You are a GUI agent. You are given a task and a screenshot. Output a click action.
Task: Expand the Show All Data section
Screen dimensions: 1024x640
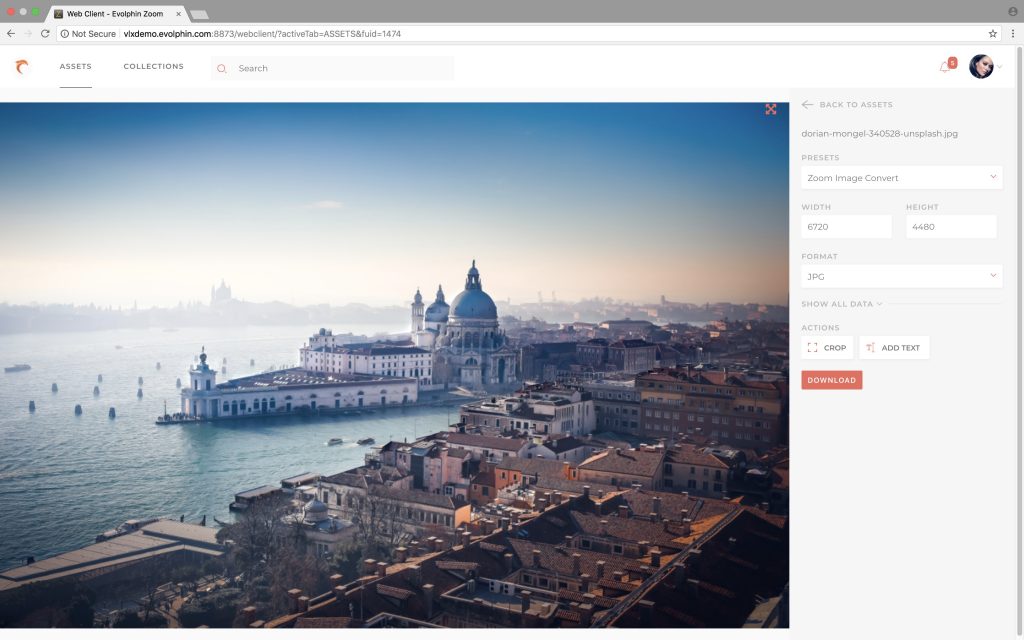pos(843,305)
